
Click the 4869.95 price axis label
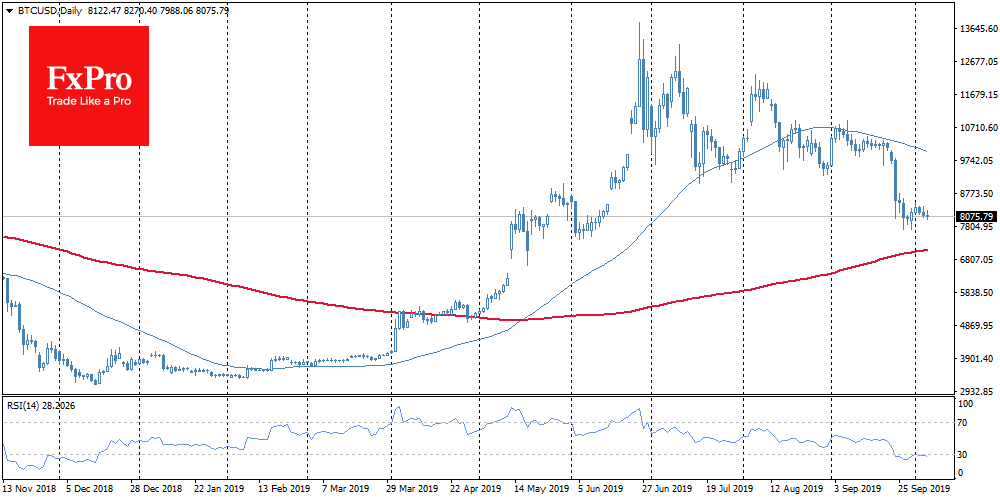[x=979, y=326]
